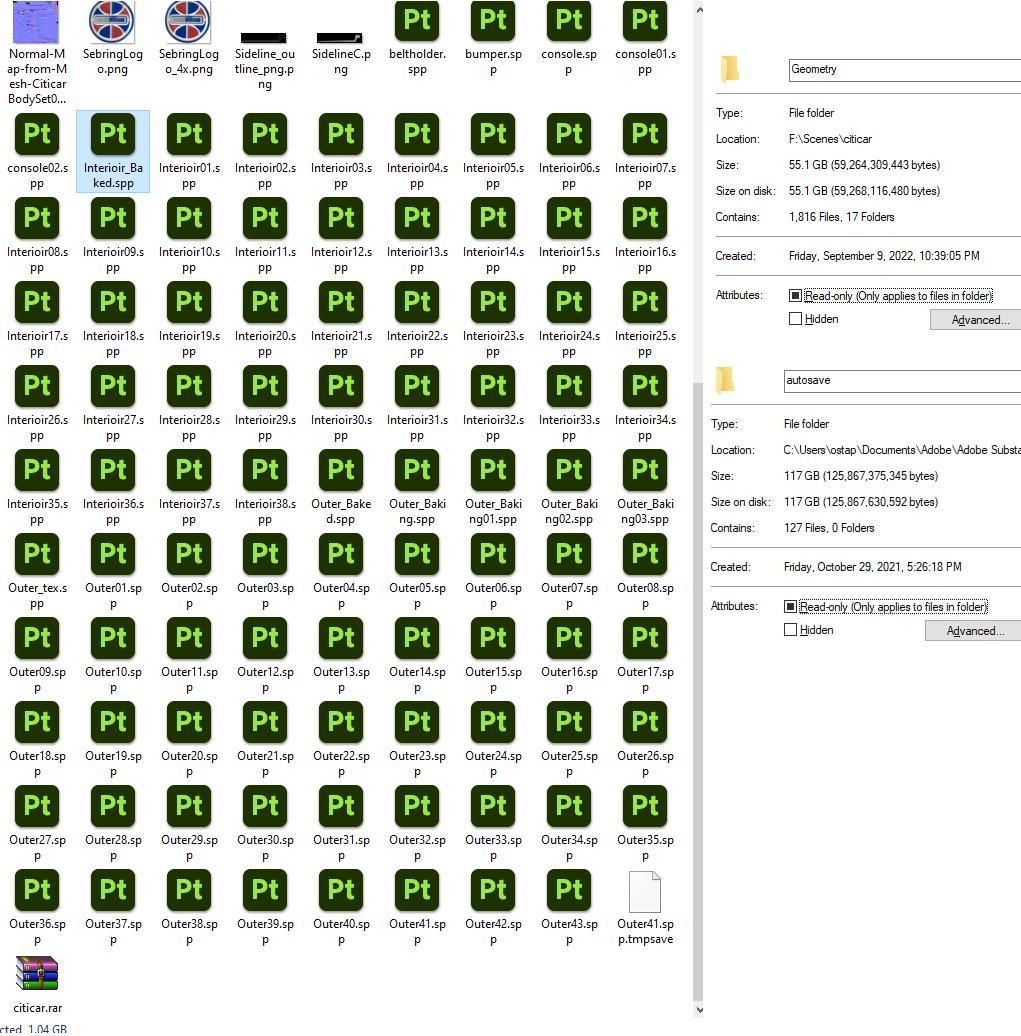Select the Interioir25.spp file
This screenshot has width=1021, height=1036.
click(645, 319)
